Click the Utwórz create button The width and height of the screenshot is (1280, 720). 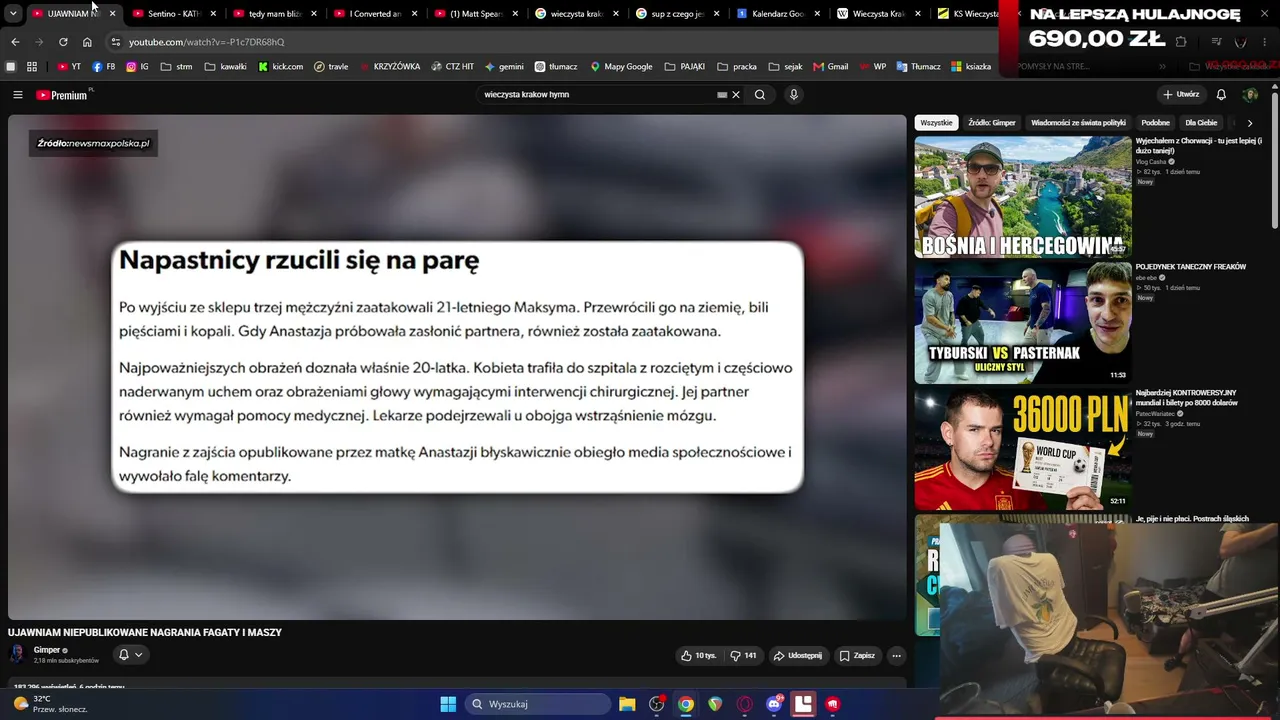[x=1181, y=95]
